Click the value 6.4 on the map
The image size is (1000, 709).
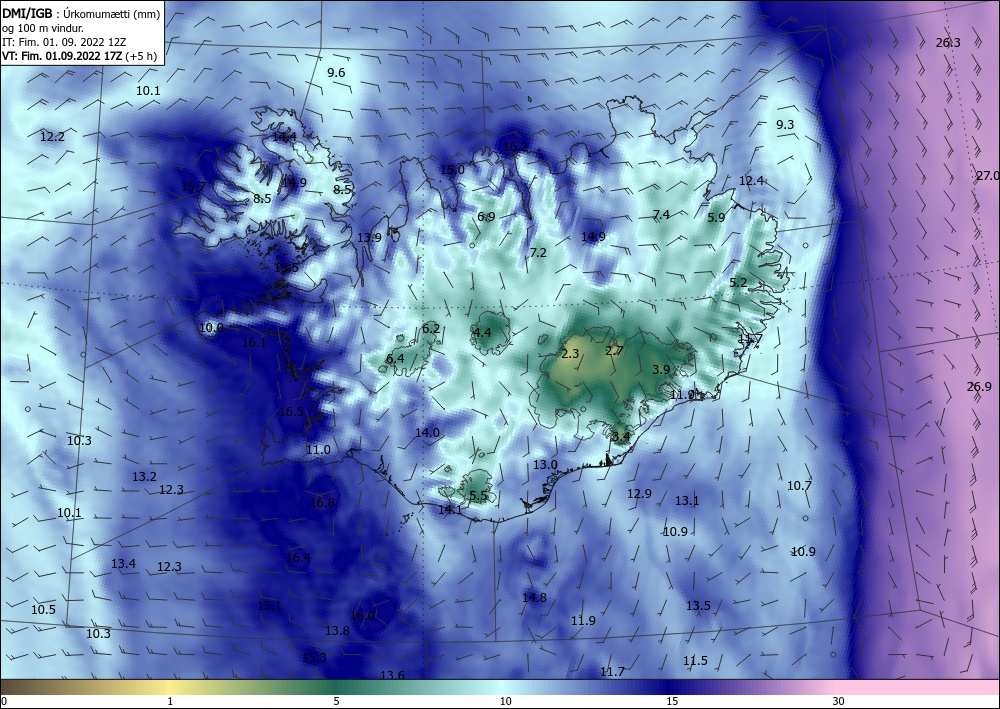click(x=395, y=358)
